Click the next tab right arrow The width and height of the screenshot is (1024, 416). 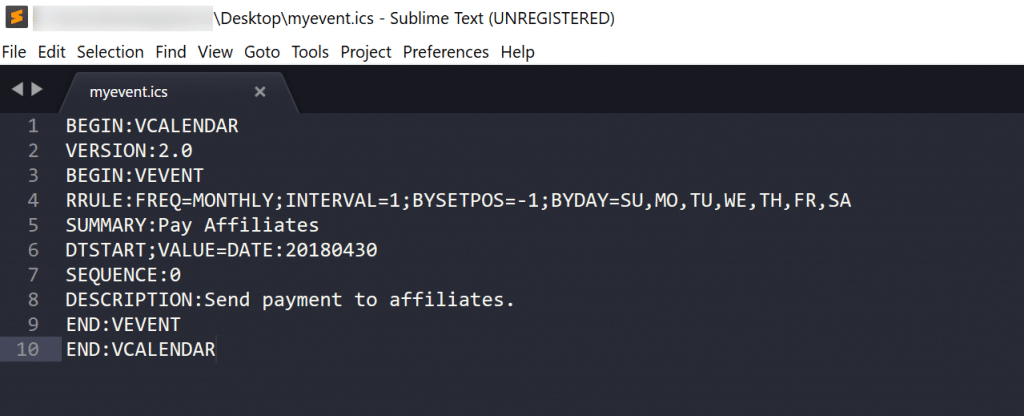(x=37, y=90)
